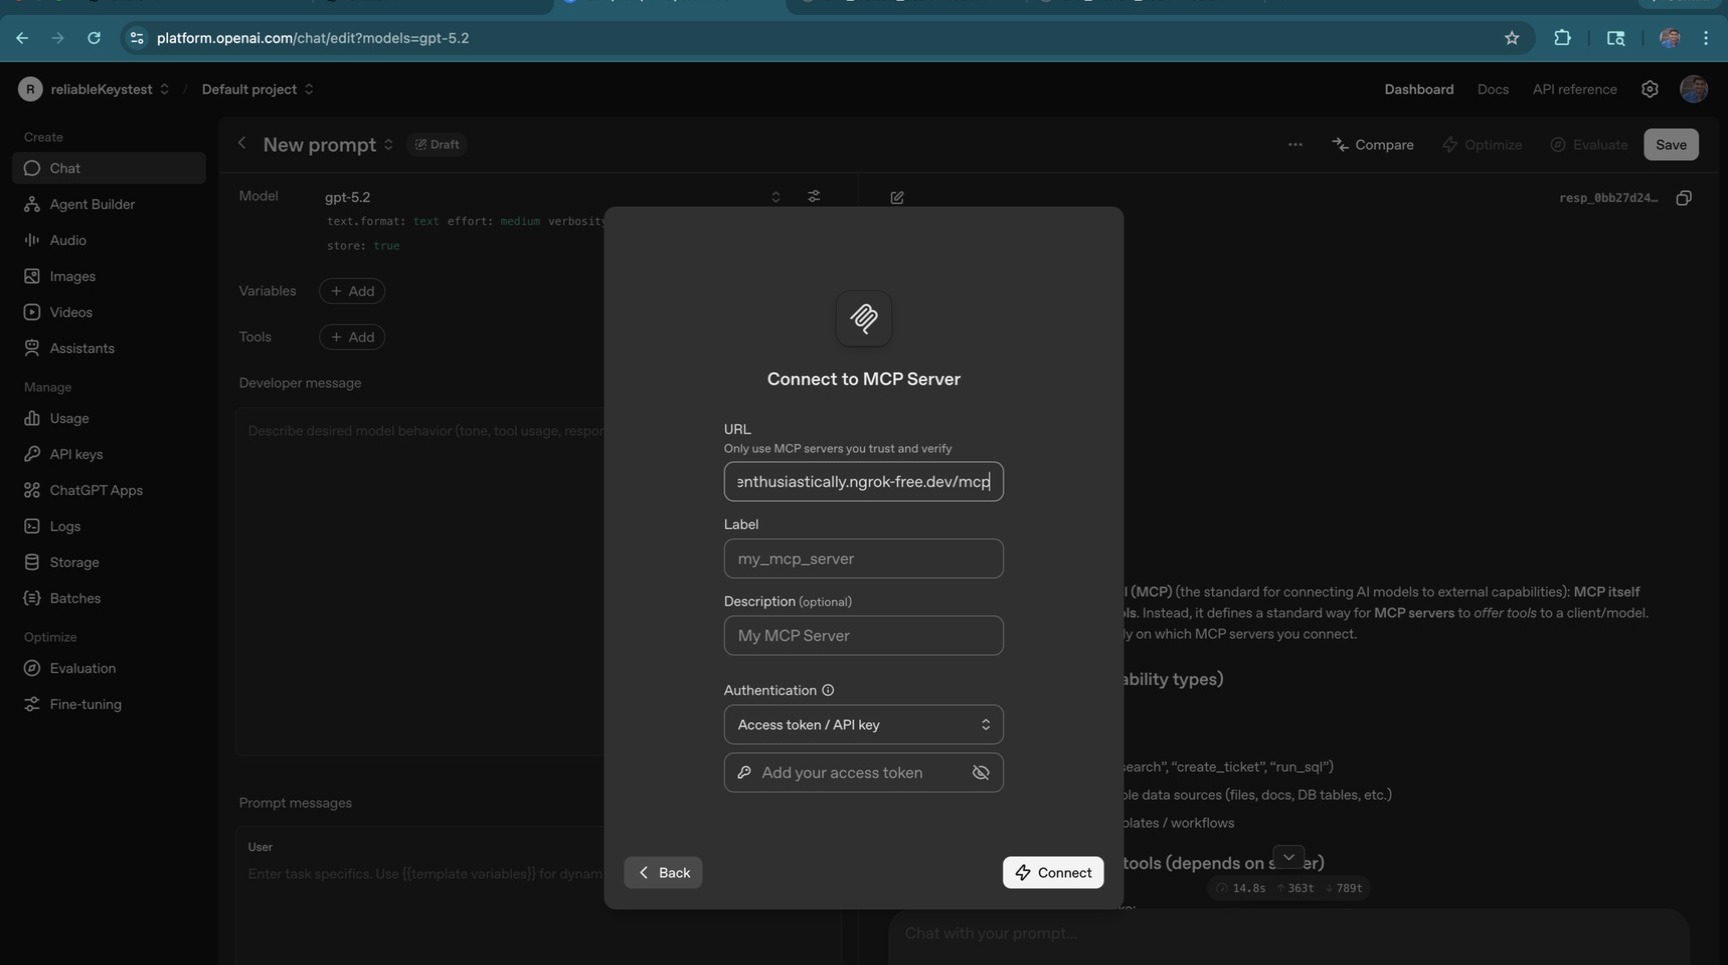Image resolution: width=1728 pixels, height=965 pixels.
Task: Open Fine-tuning in the sidebar
Action: [109, 704]
